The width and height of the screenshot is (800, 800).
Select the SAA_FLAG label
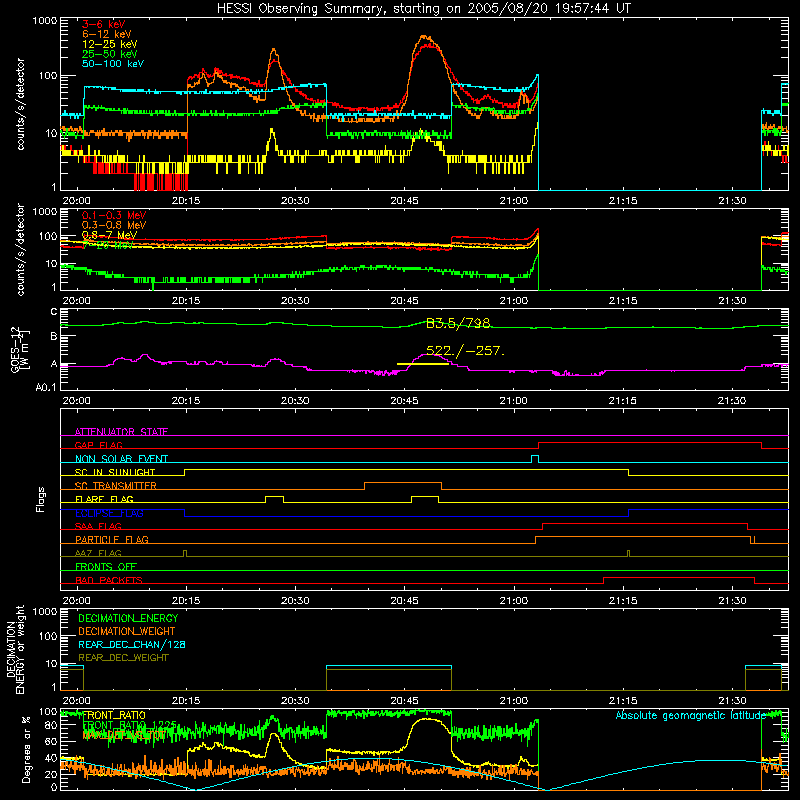coord(98,526)
